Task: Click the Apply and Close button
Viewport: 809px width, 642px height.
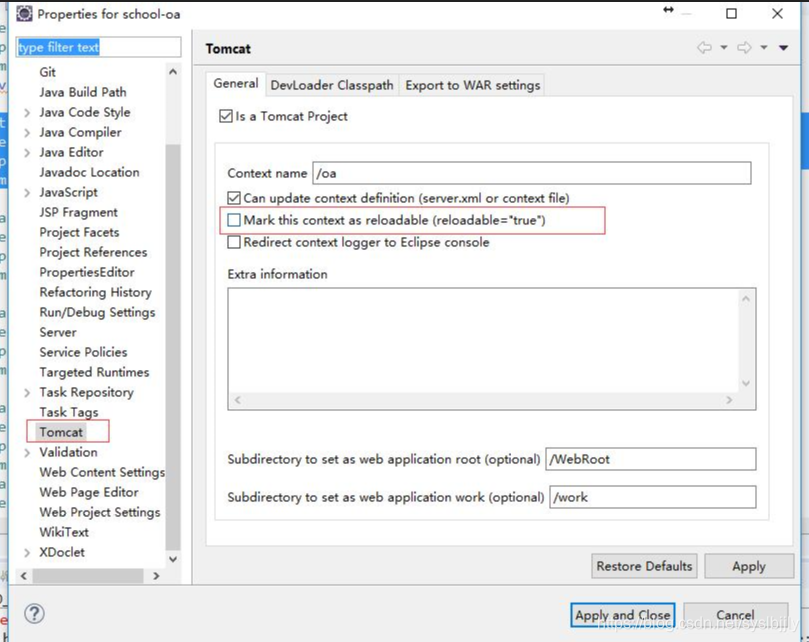Action: [622, 615]
